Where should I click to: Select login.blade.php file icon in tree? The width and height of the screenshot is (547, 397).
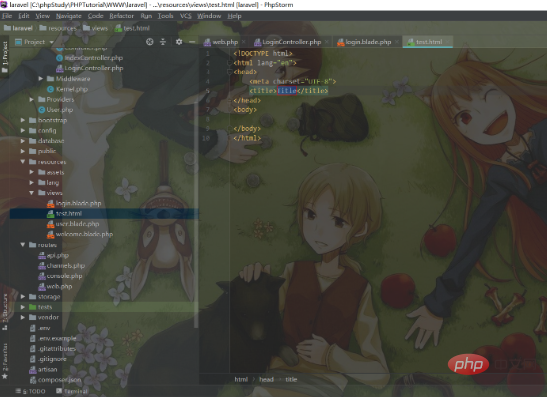point(51,203)
